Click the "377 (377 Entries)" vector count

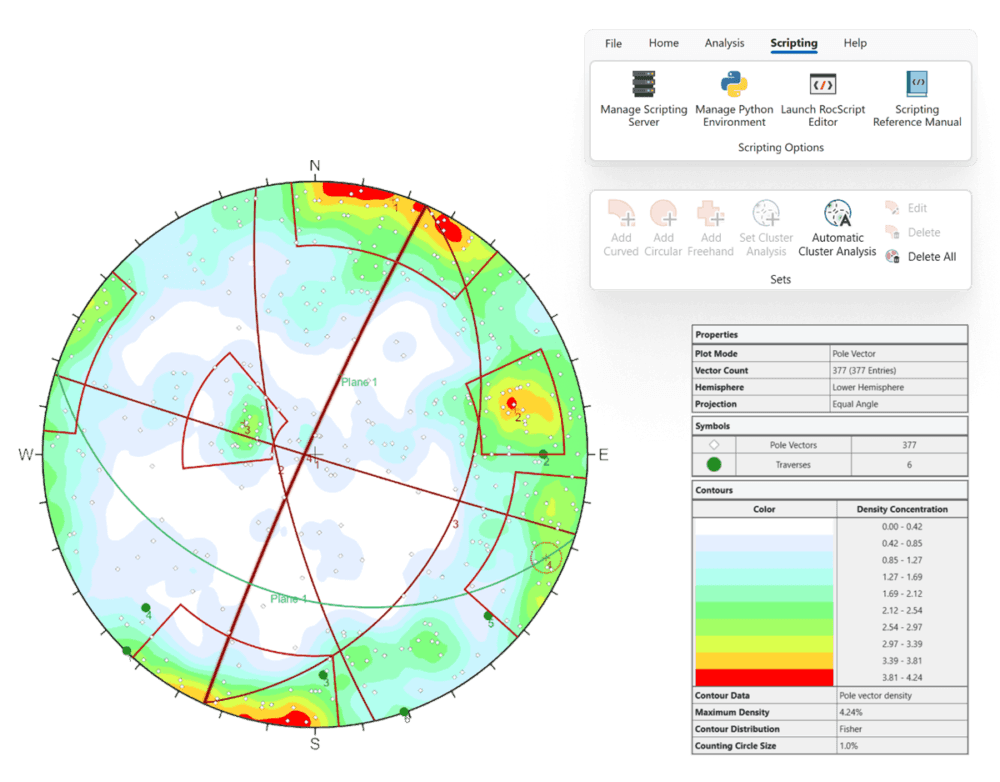[x=864, y=370]
